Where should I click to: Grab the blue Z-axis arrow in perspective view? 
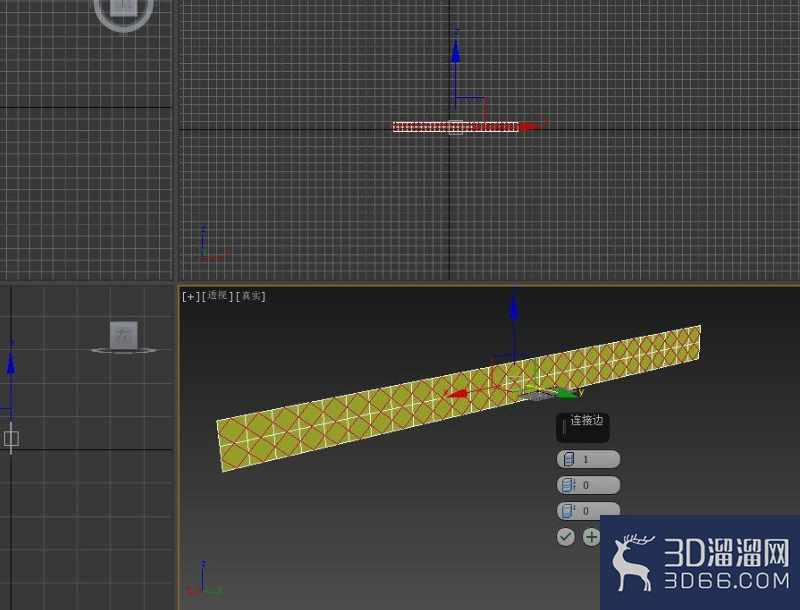click(x=514, y=309)
